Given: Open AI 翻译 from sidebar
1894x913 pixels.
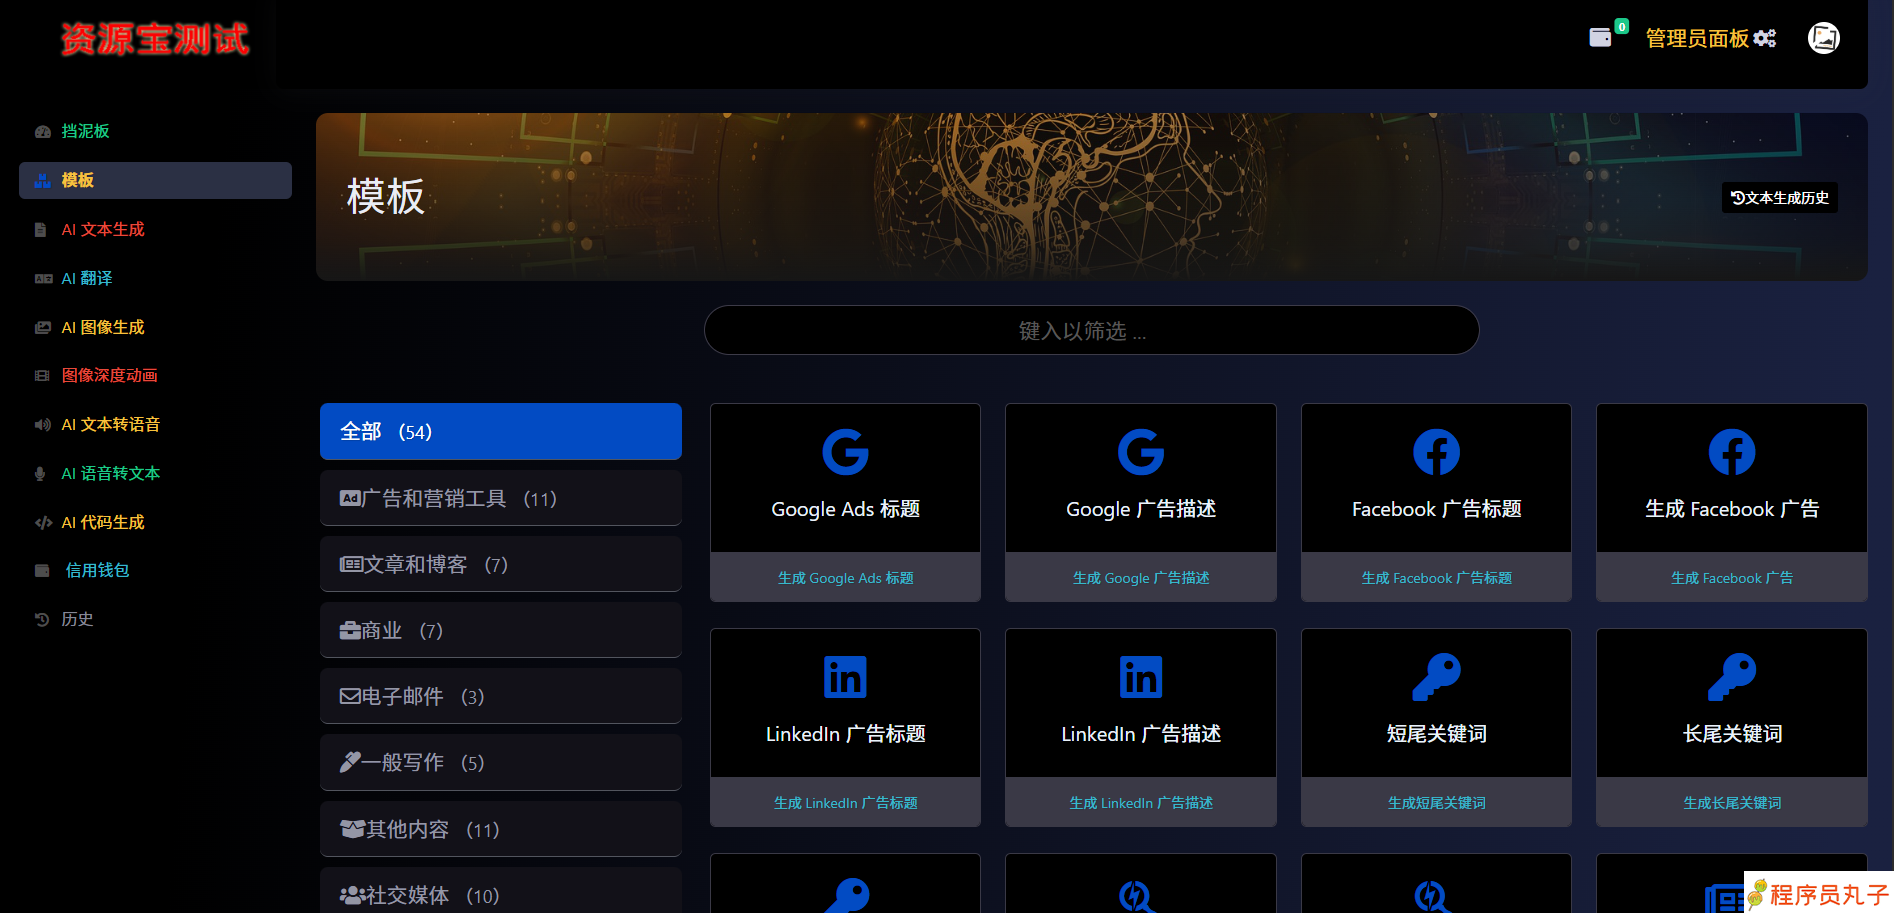Looking at the screenshot, I should (x=87, y=278).
